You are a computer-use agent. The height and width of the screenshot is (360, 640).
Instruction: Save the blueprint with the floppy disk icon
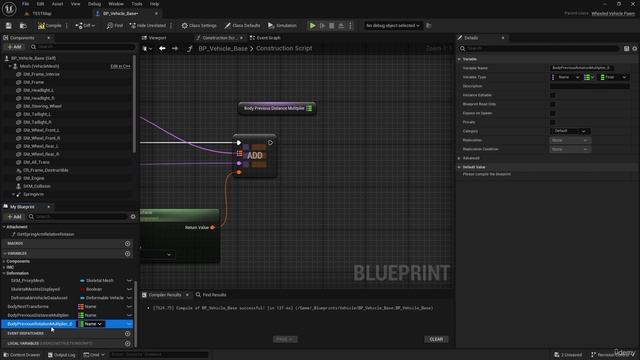[9, 26]
